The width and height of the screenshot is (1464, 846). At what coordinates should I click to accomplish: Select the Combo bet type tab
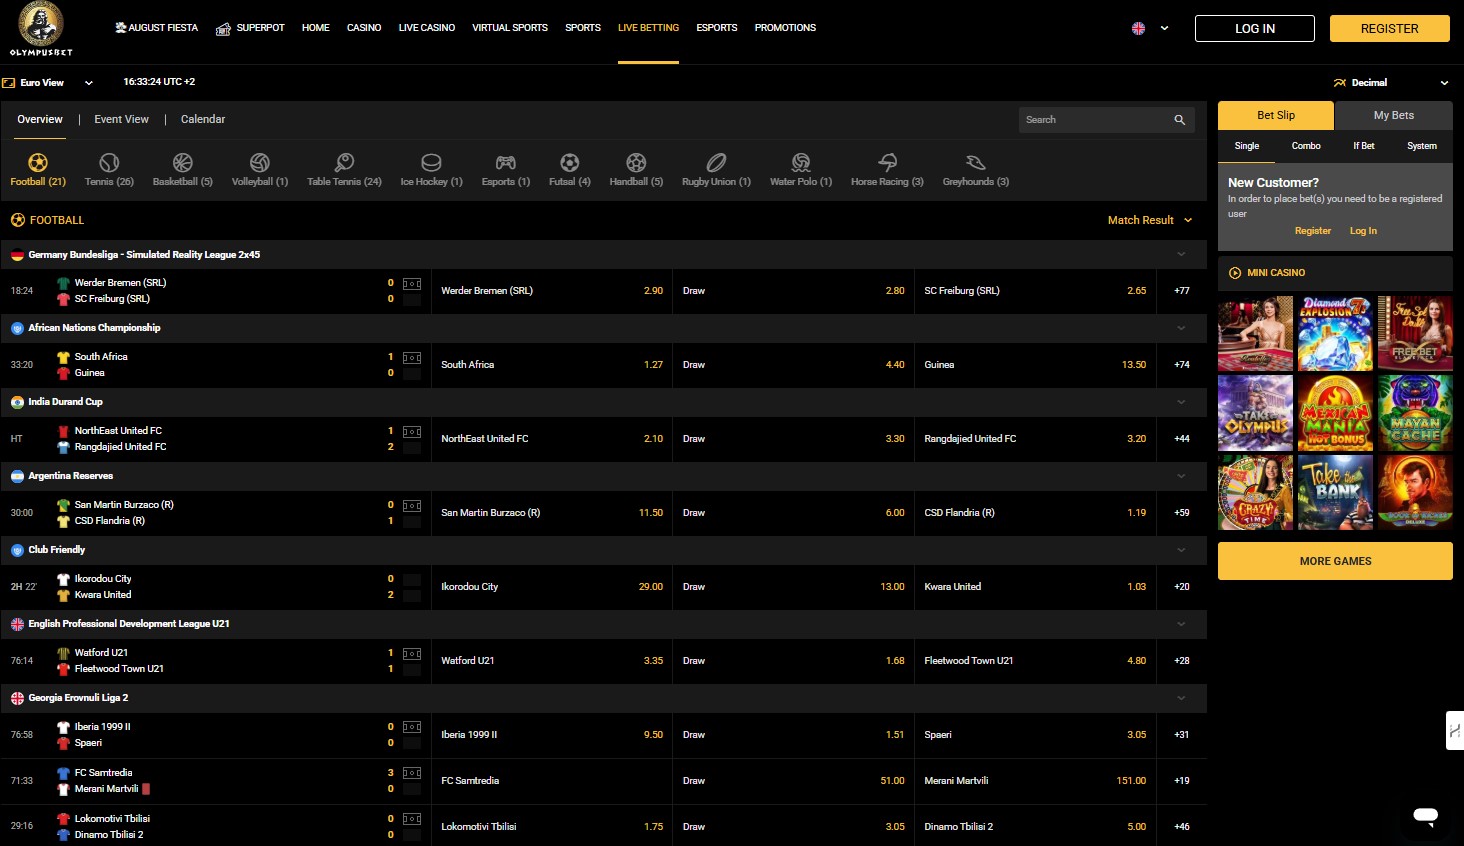[1306, 146]
